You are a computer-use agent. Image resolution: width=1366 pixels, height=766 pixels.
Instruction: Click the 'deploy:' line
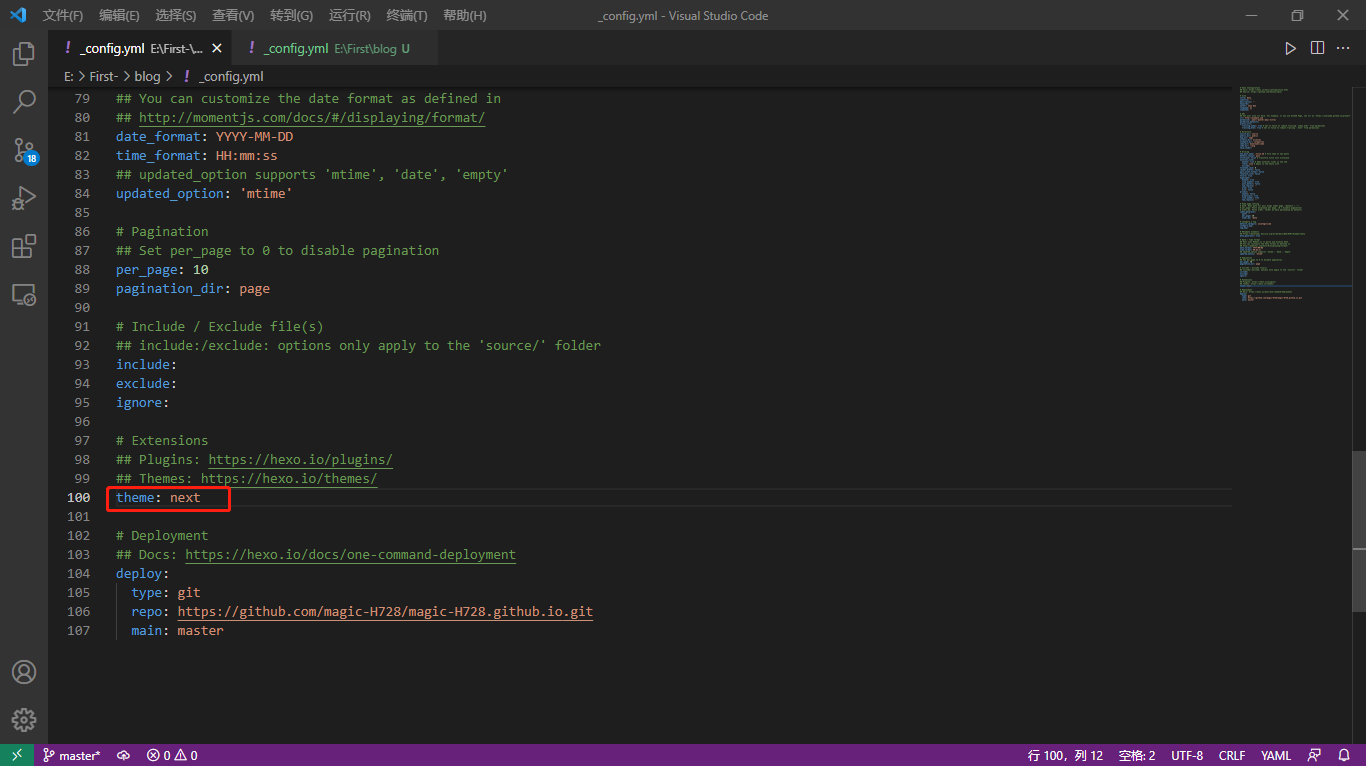143,574
